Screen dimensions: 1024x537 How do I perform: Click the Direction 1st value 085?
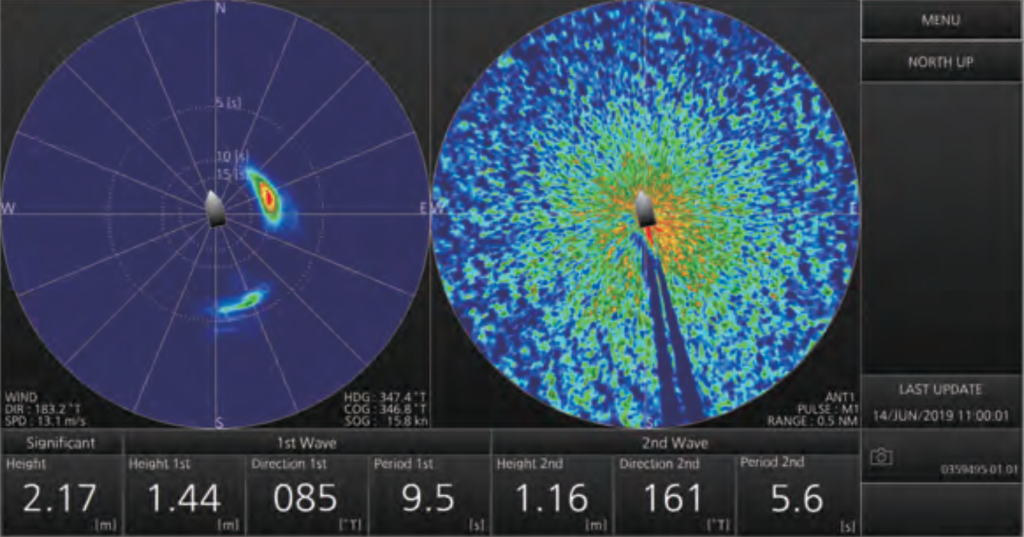tap(305, 499)
